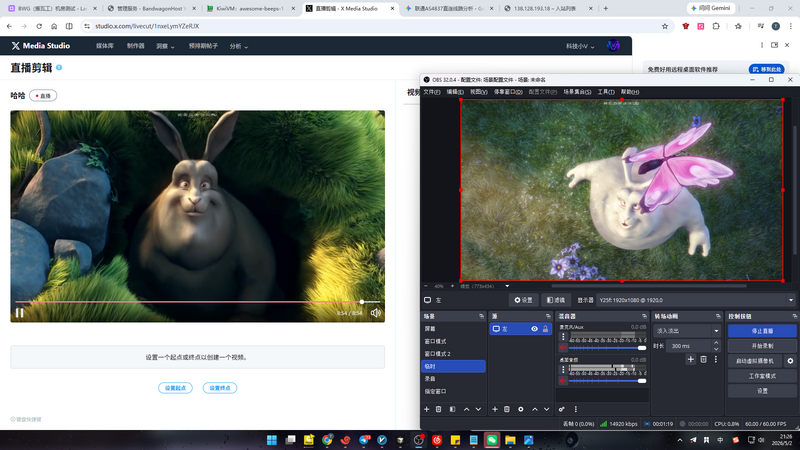Screen dimensions: 800x450
Task: Click OBS source 设置 properties button
Action: coord(523,300)
